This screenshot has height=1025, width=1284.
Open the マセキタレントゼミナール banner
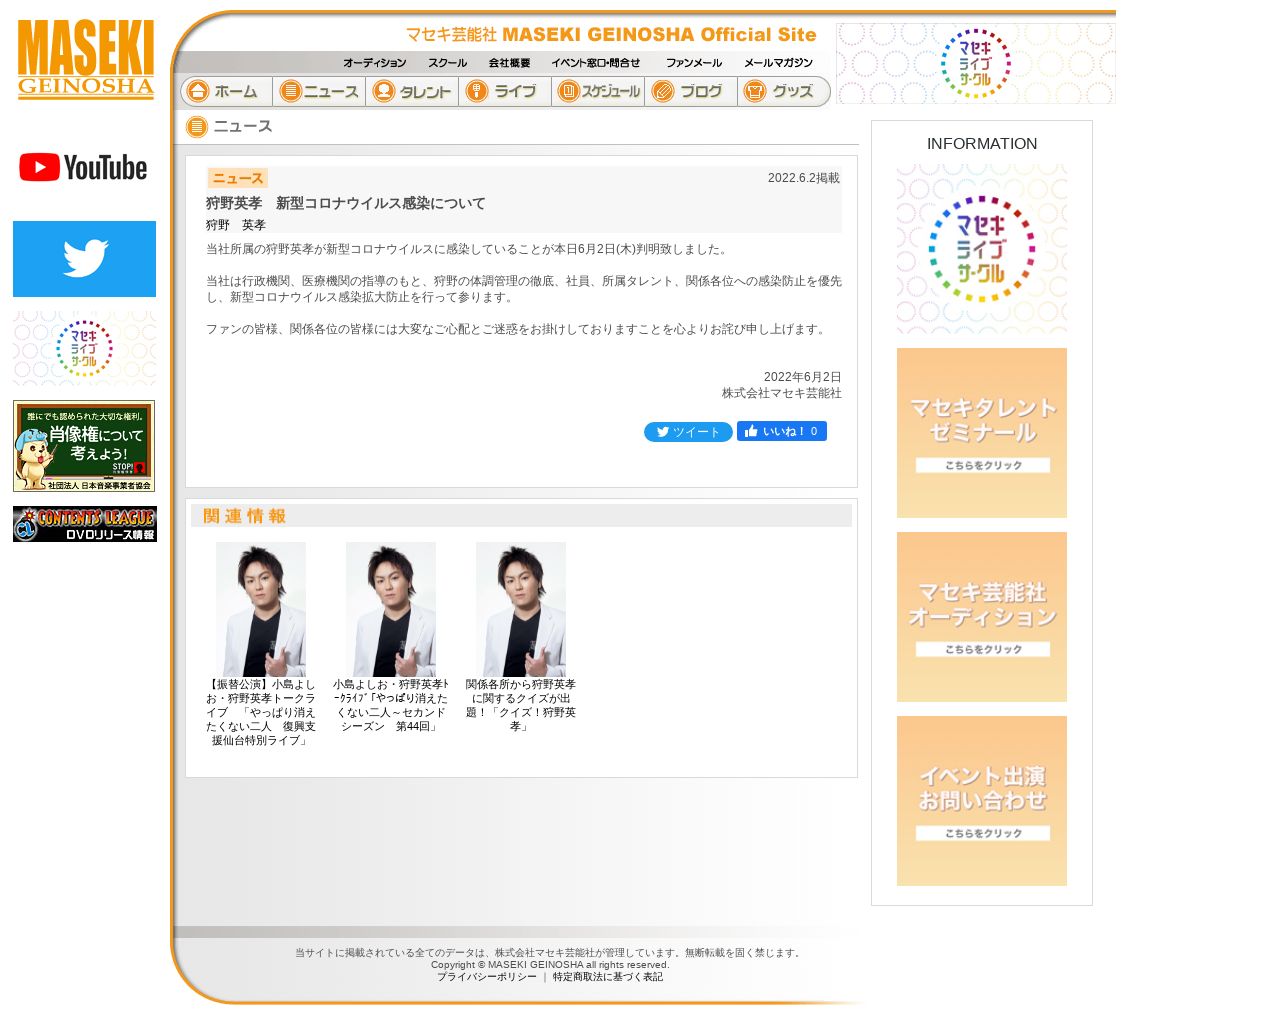coord(982,433)
